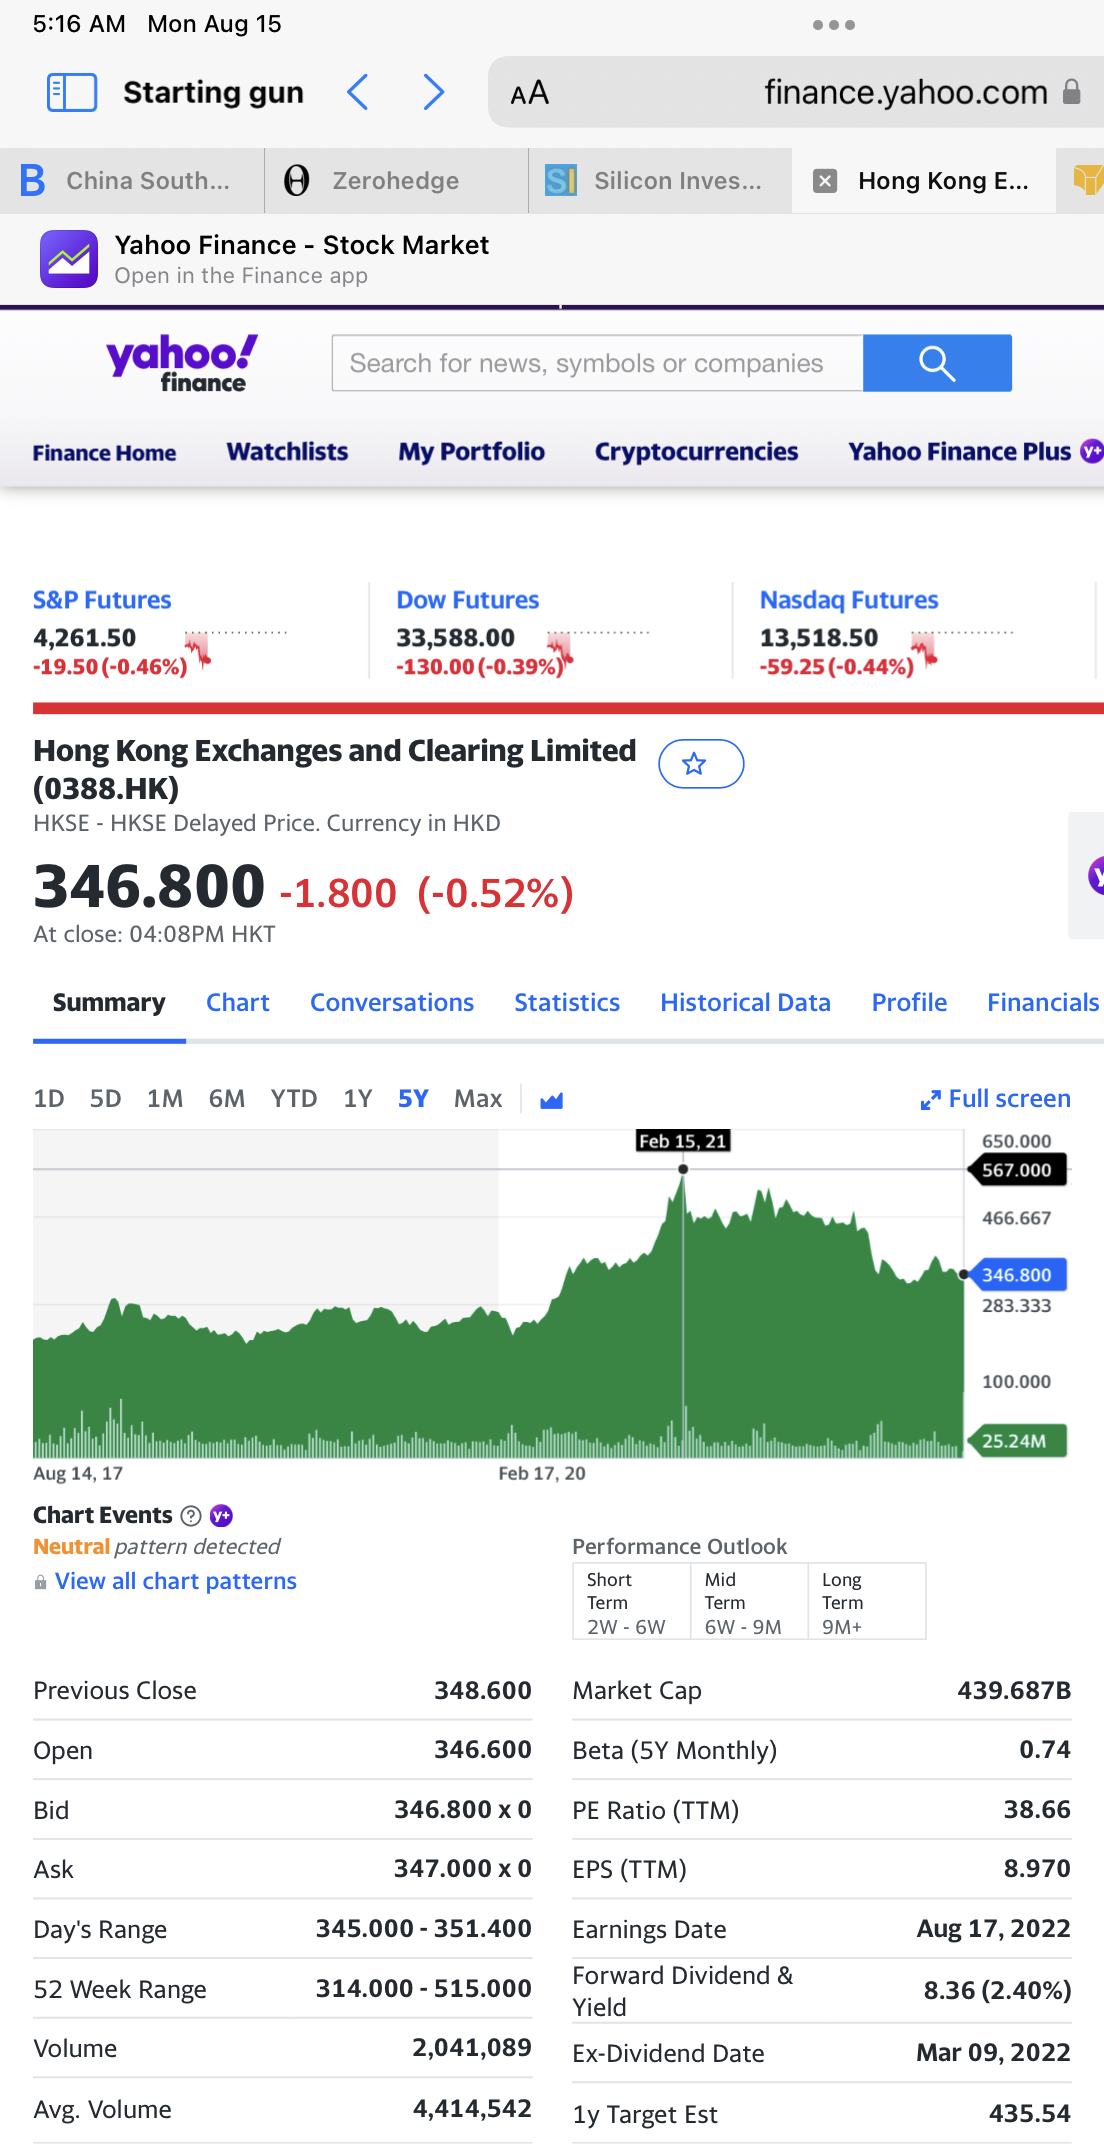The width and height of the screenshot is (1104, 2154).
Task: Click Chart Events help question mark icon
Action: point(191,1516)
